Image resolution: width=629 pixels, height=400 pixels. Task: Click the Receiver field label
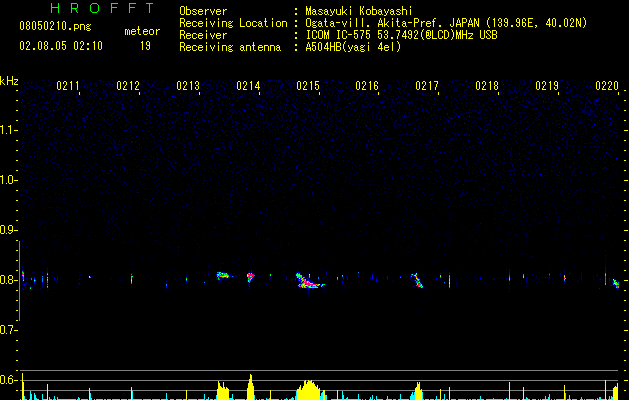point(203,35)
